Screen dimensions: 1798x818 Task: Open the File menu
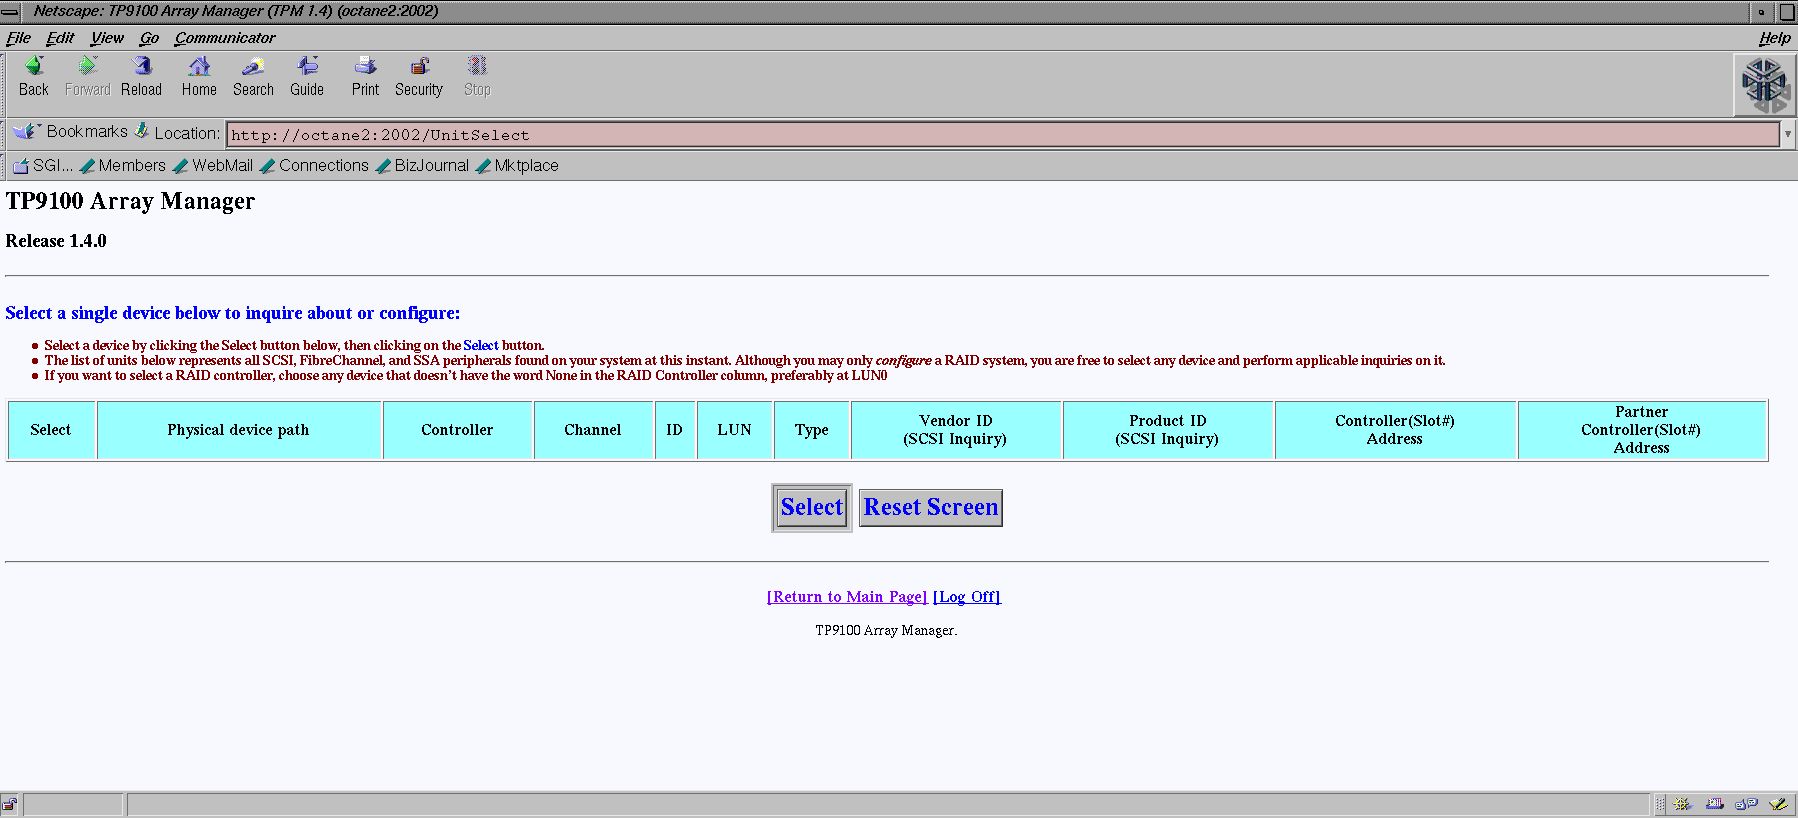pos(18,38)
